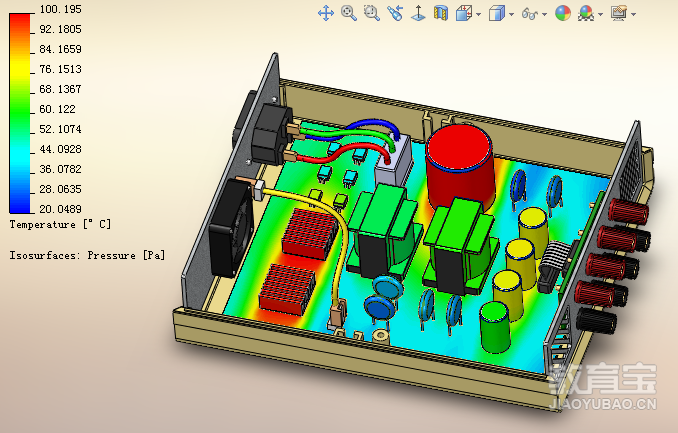
Task: Click the Display Style cube icon
Action: pyautogui.click(x=497, y=13)
